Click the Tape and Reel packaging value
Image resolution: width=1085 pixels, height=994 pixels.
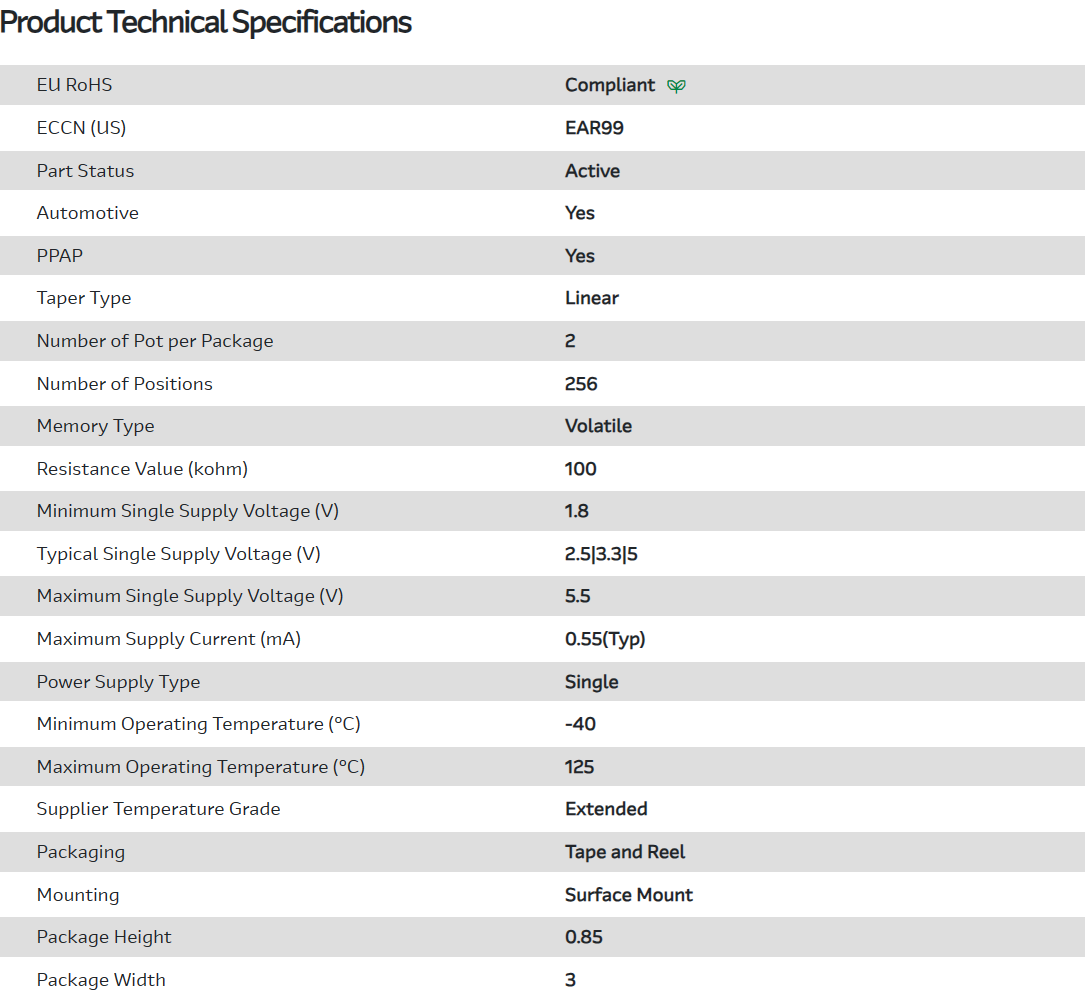point(625,852)
